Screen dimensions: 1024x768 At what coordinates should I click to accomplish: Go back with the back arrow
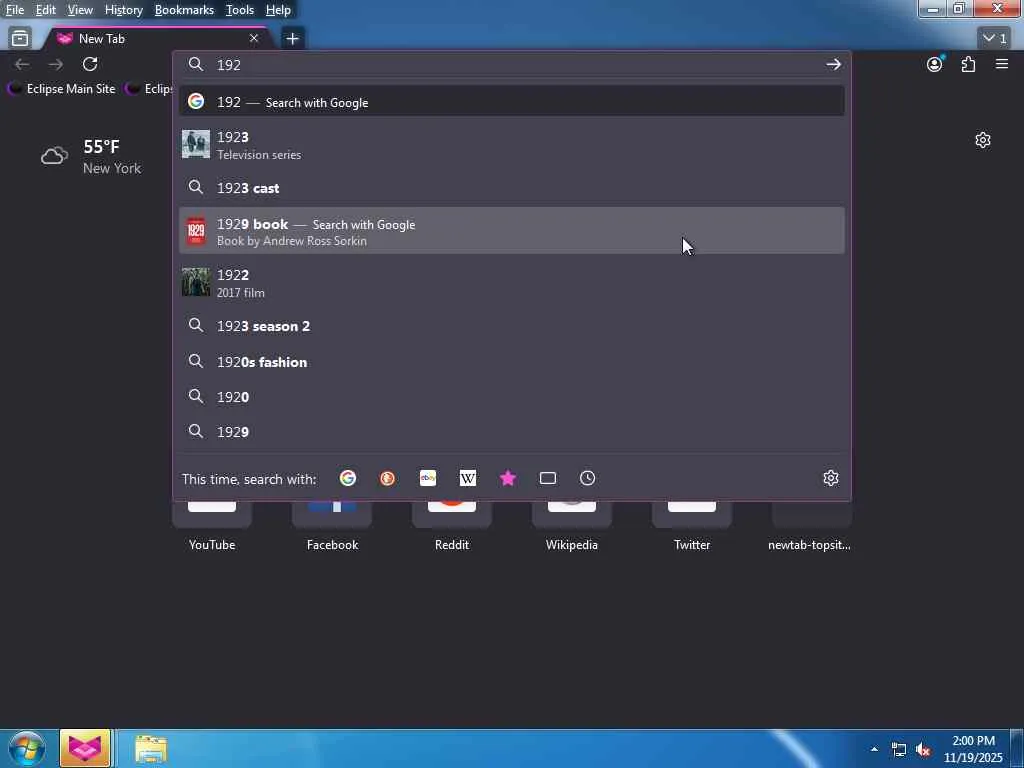coord(22,64)
